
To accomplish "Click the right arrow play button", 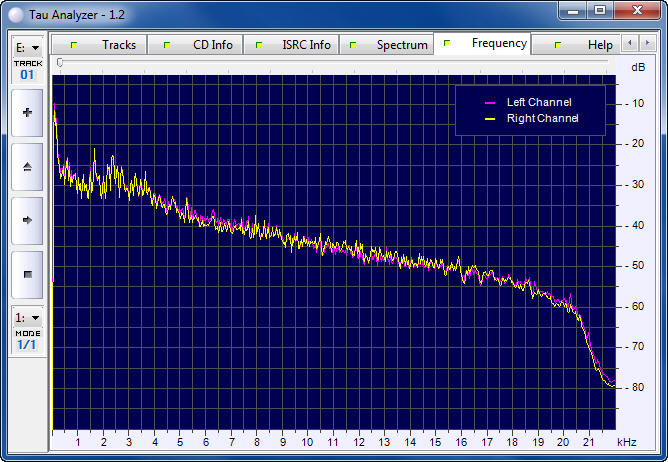I will (27, 220).
